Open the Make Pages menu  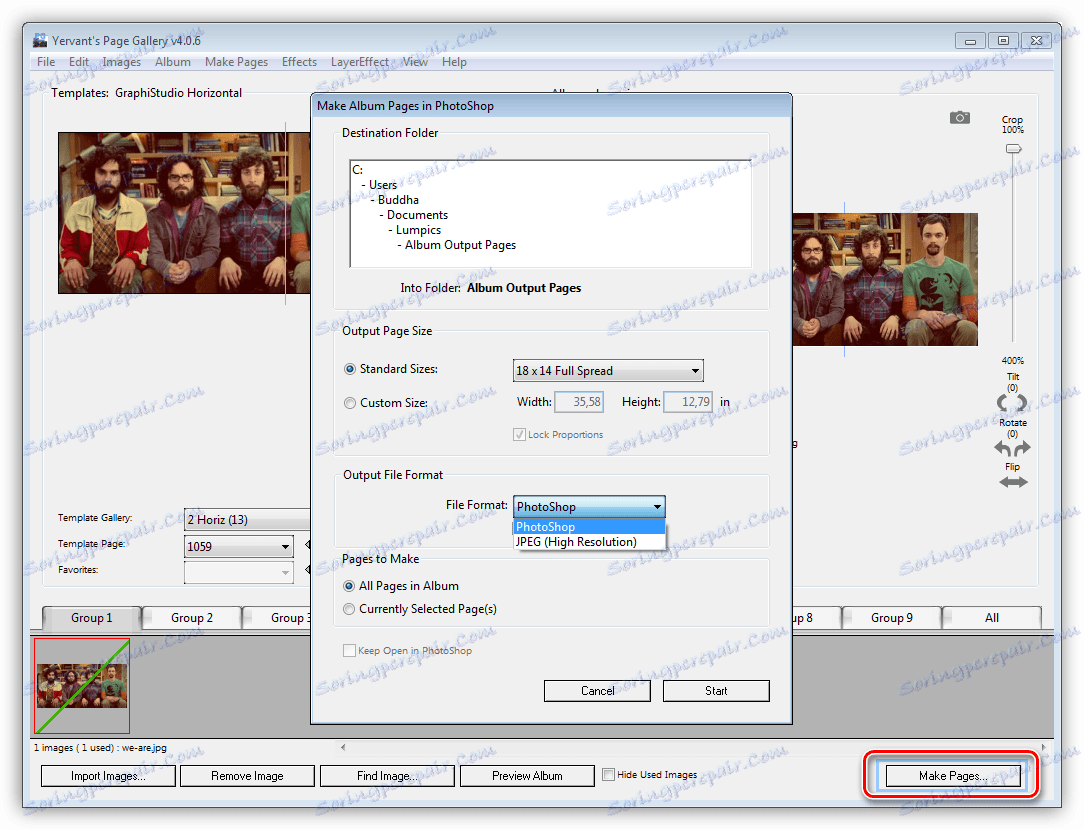pos(236,62)
